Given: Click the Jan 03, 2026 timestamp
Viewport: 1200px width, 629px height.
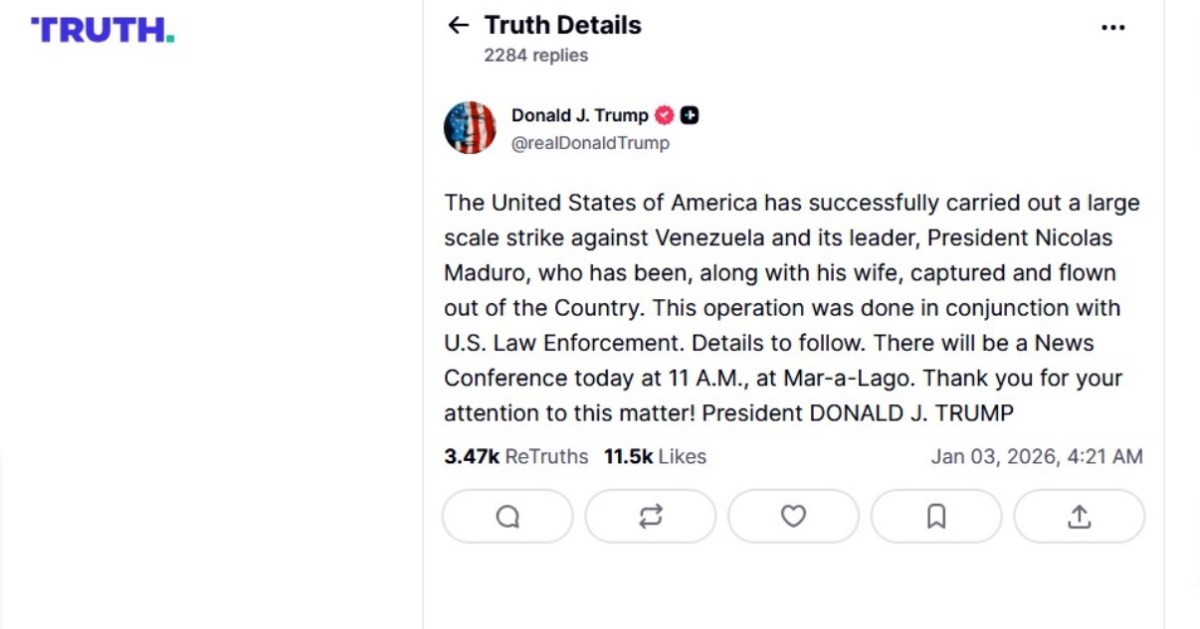Looking at the screenshot, I should click(1037, 456).
